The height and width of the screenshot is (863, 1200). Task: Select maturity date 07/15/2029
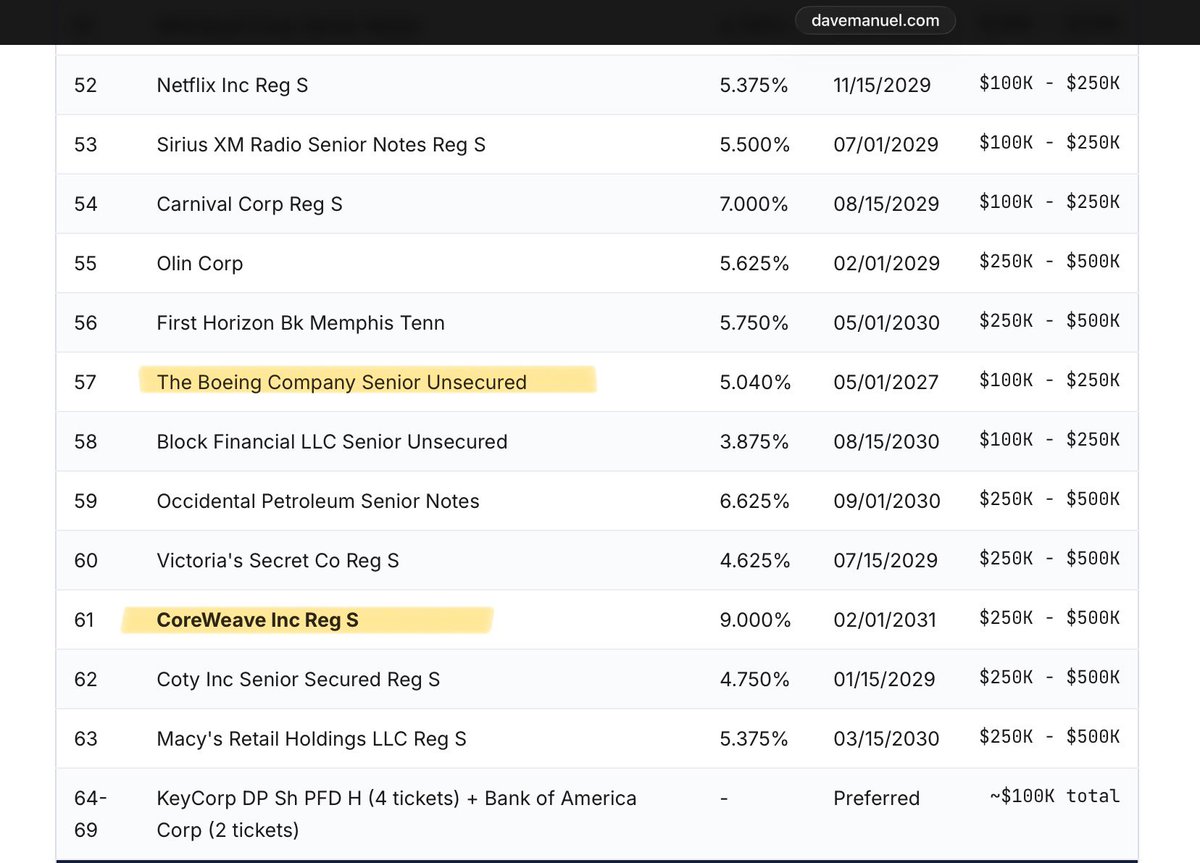(885, 561)
